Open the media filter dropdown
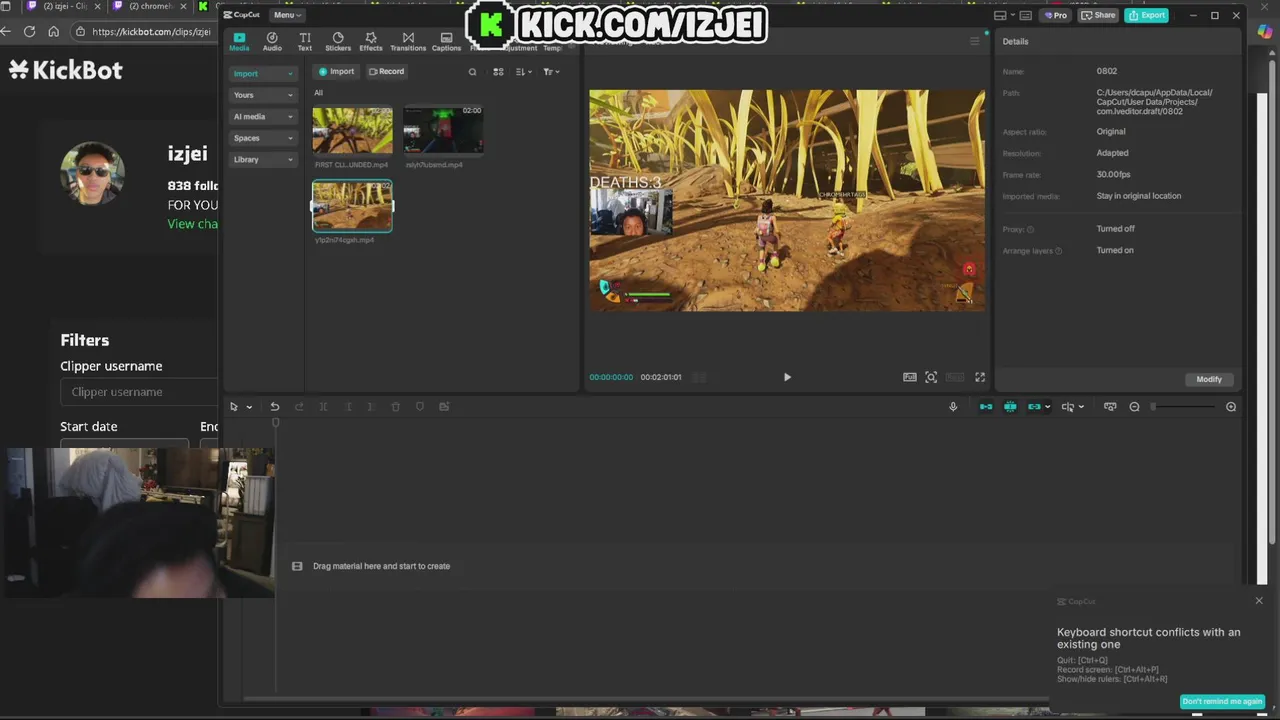The image size is (1280, 720). click(x=551, y=72)
